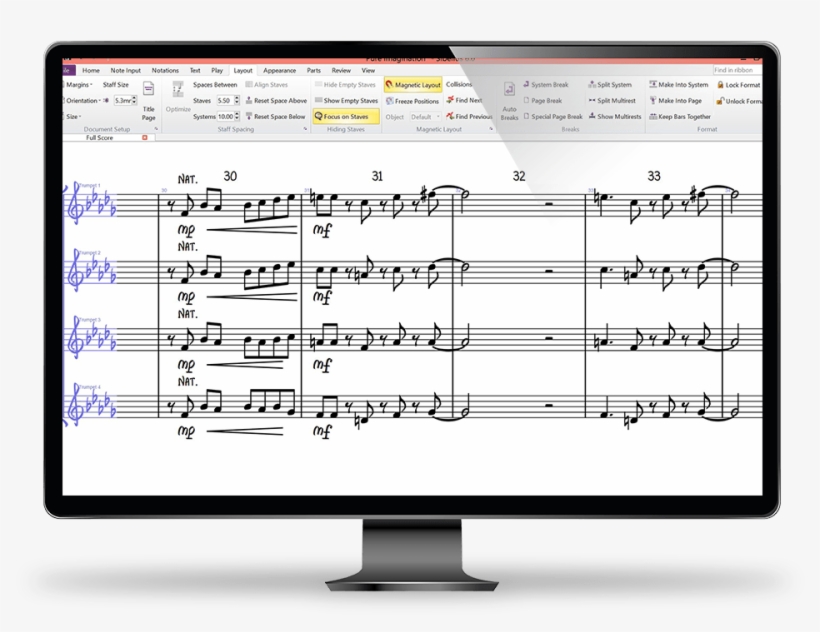Click the Staves 5.50 value field
820x632 pixels.
coord(225,100)
